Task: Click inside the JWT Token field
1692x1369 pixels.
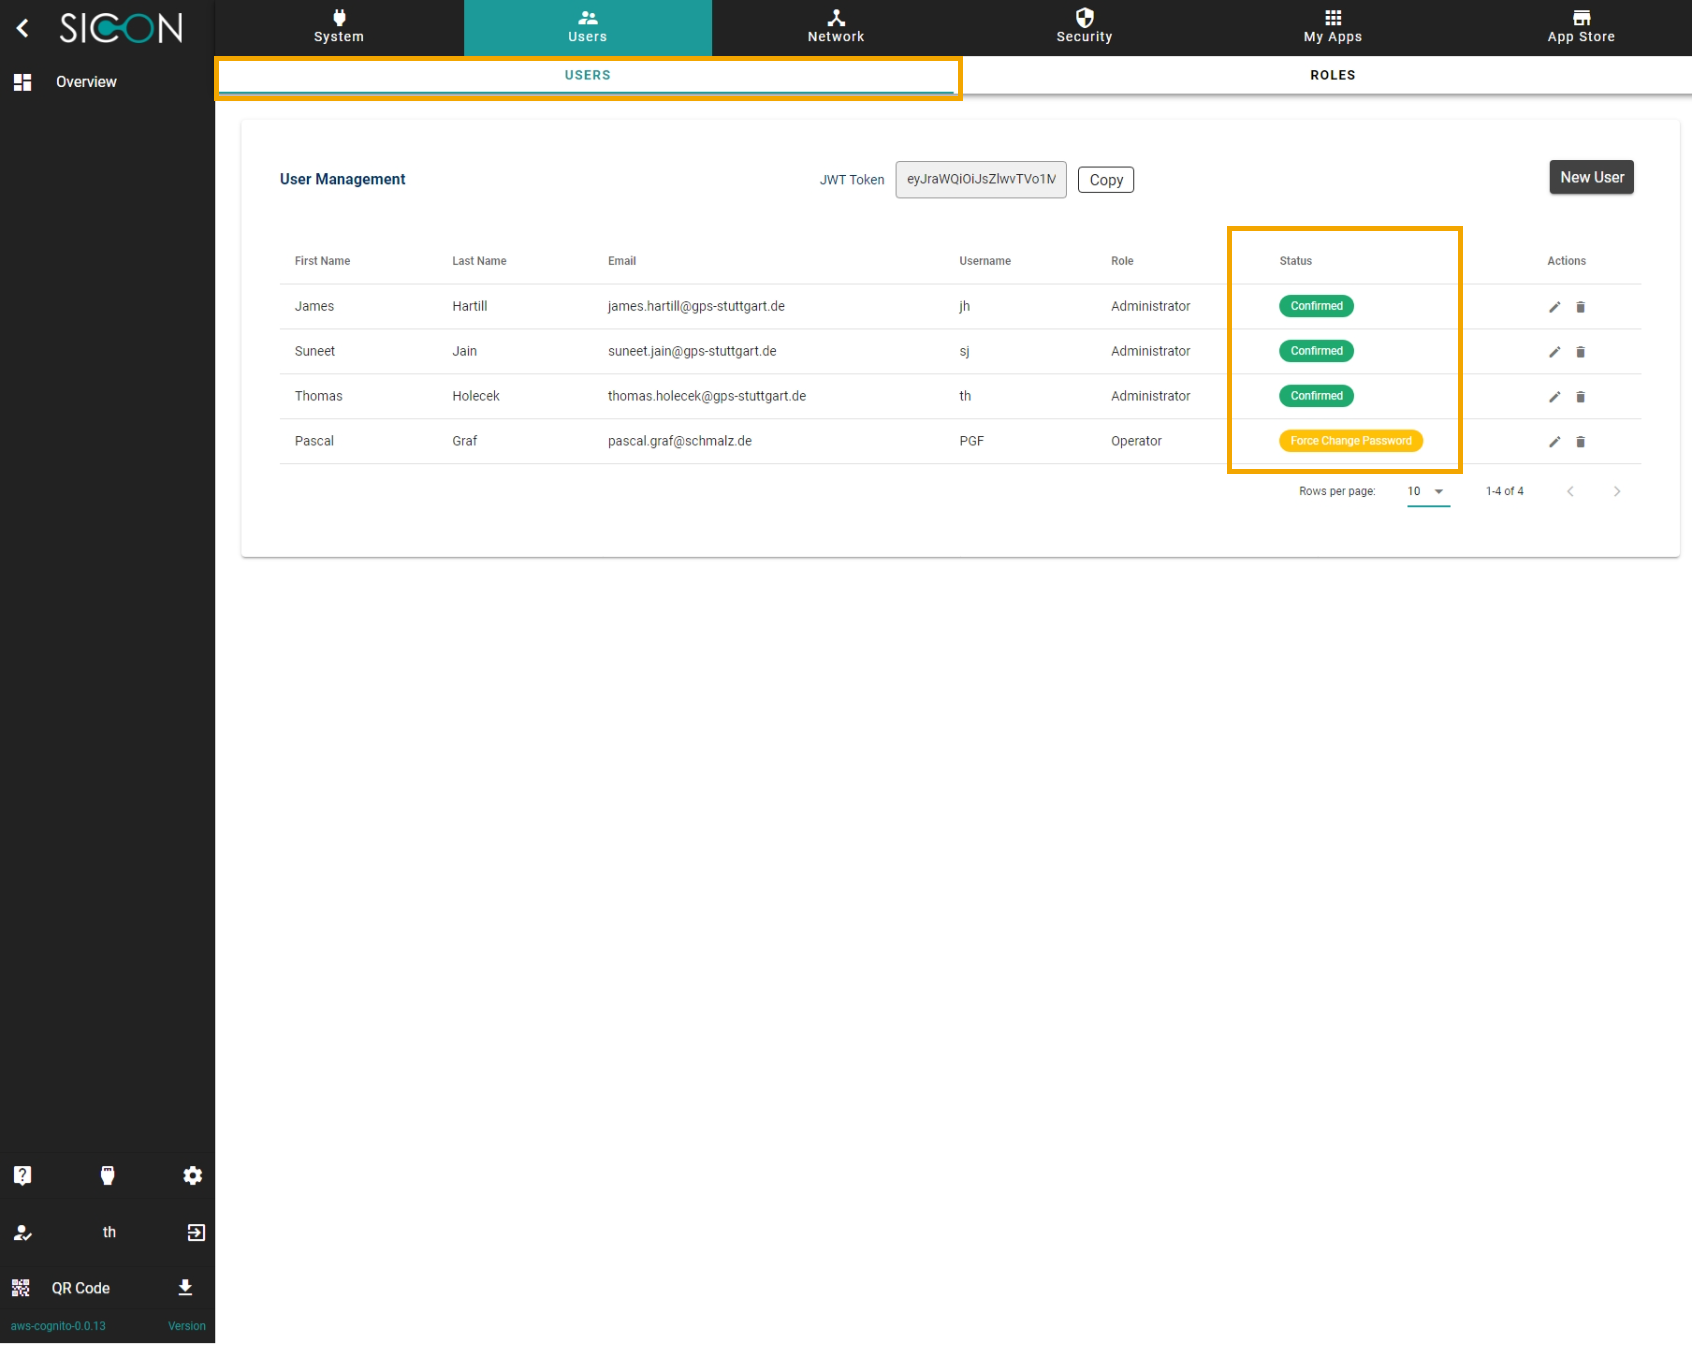Action: 980,180
